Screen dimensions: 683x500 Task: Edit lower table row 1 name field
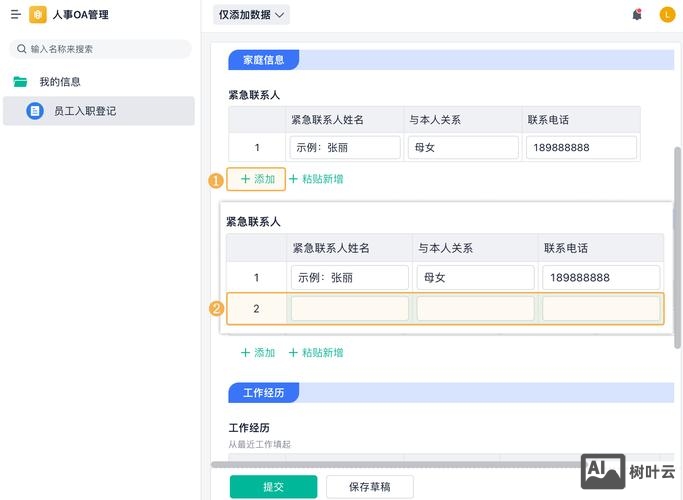[x=350, y=277]
